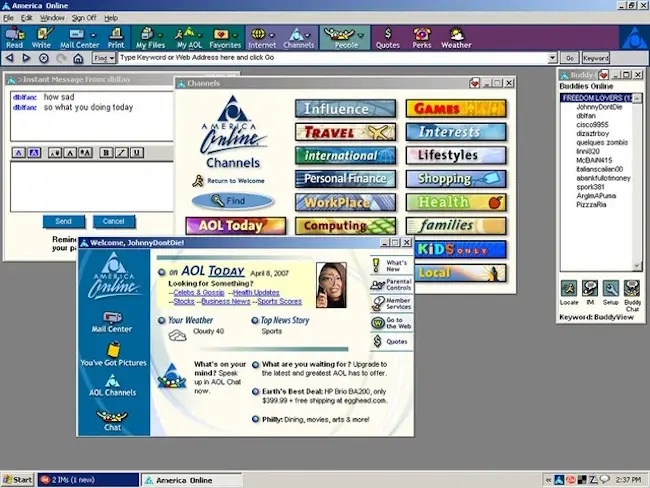Viewport: 650px width, 488px height.
Task: Change background color in Instant Message toolbar
Action: pyautogui.click(x=34, y=153)
